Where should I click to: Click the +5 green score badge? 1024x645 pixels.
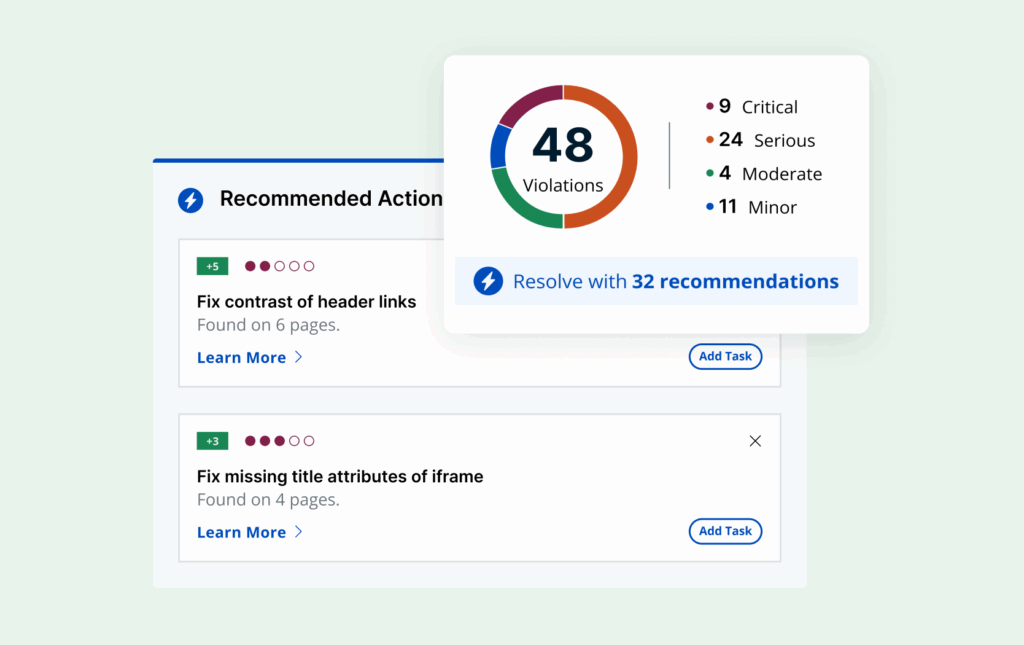212,266
